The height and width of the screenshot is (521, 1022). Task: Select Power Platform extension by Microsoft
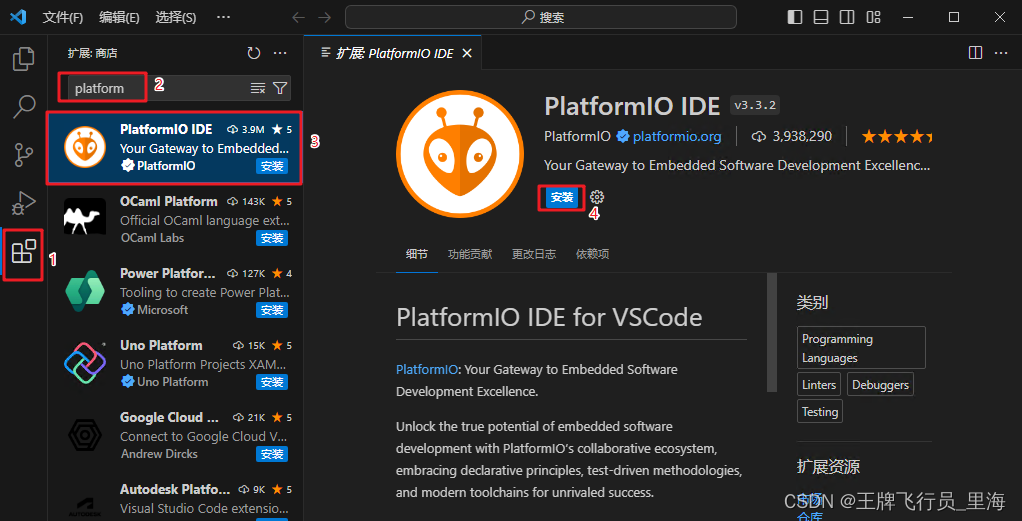coord(174,291)
